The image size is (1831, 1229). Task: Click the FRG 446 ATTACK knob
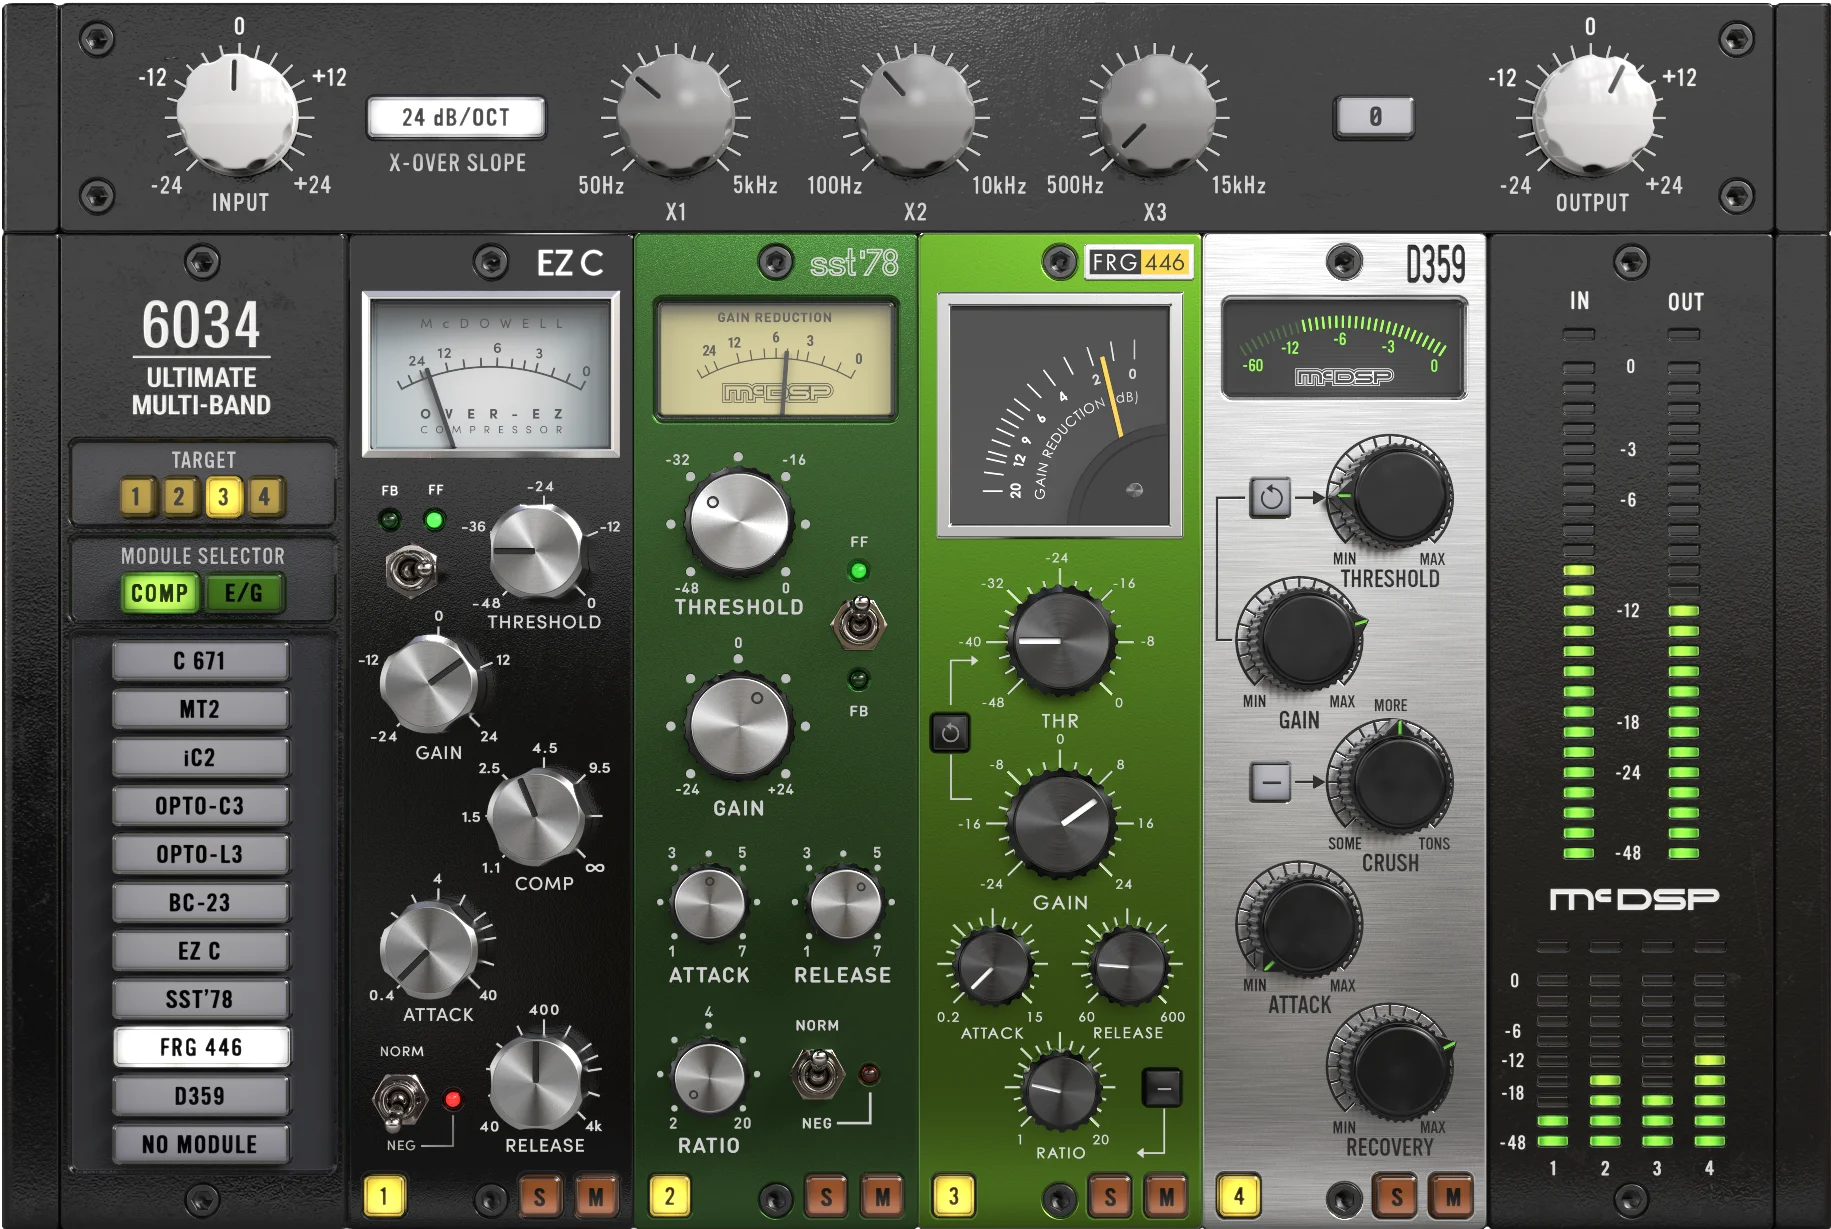click(993, 967)
